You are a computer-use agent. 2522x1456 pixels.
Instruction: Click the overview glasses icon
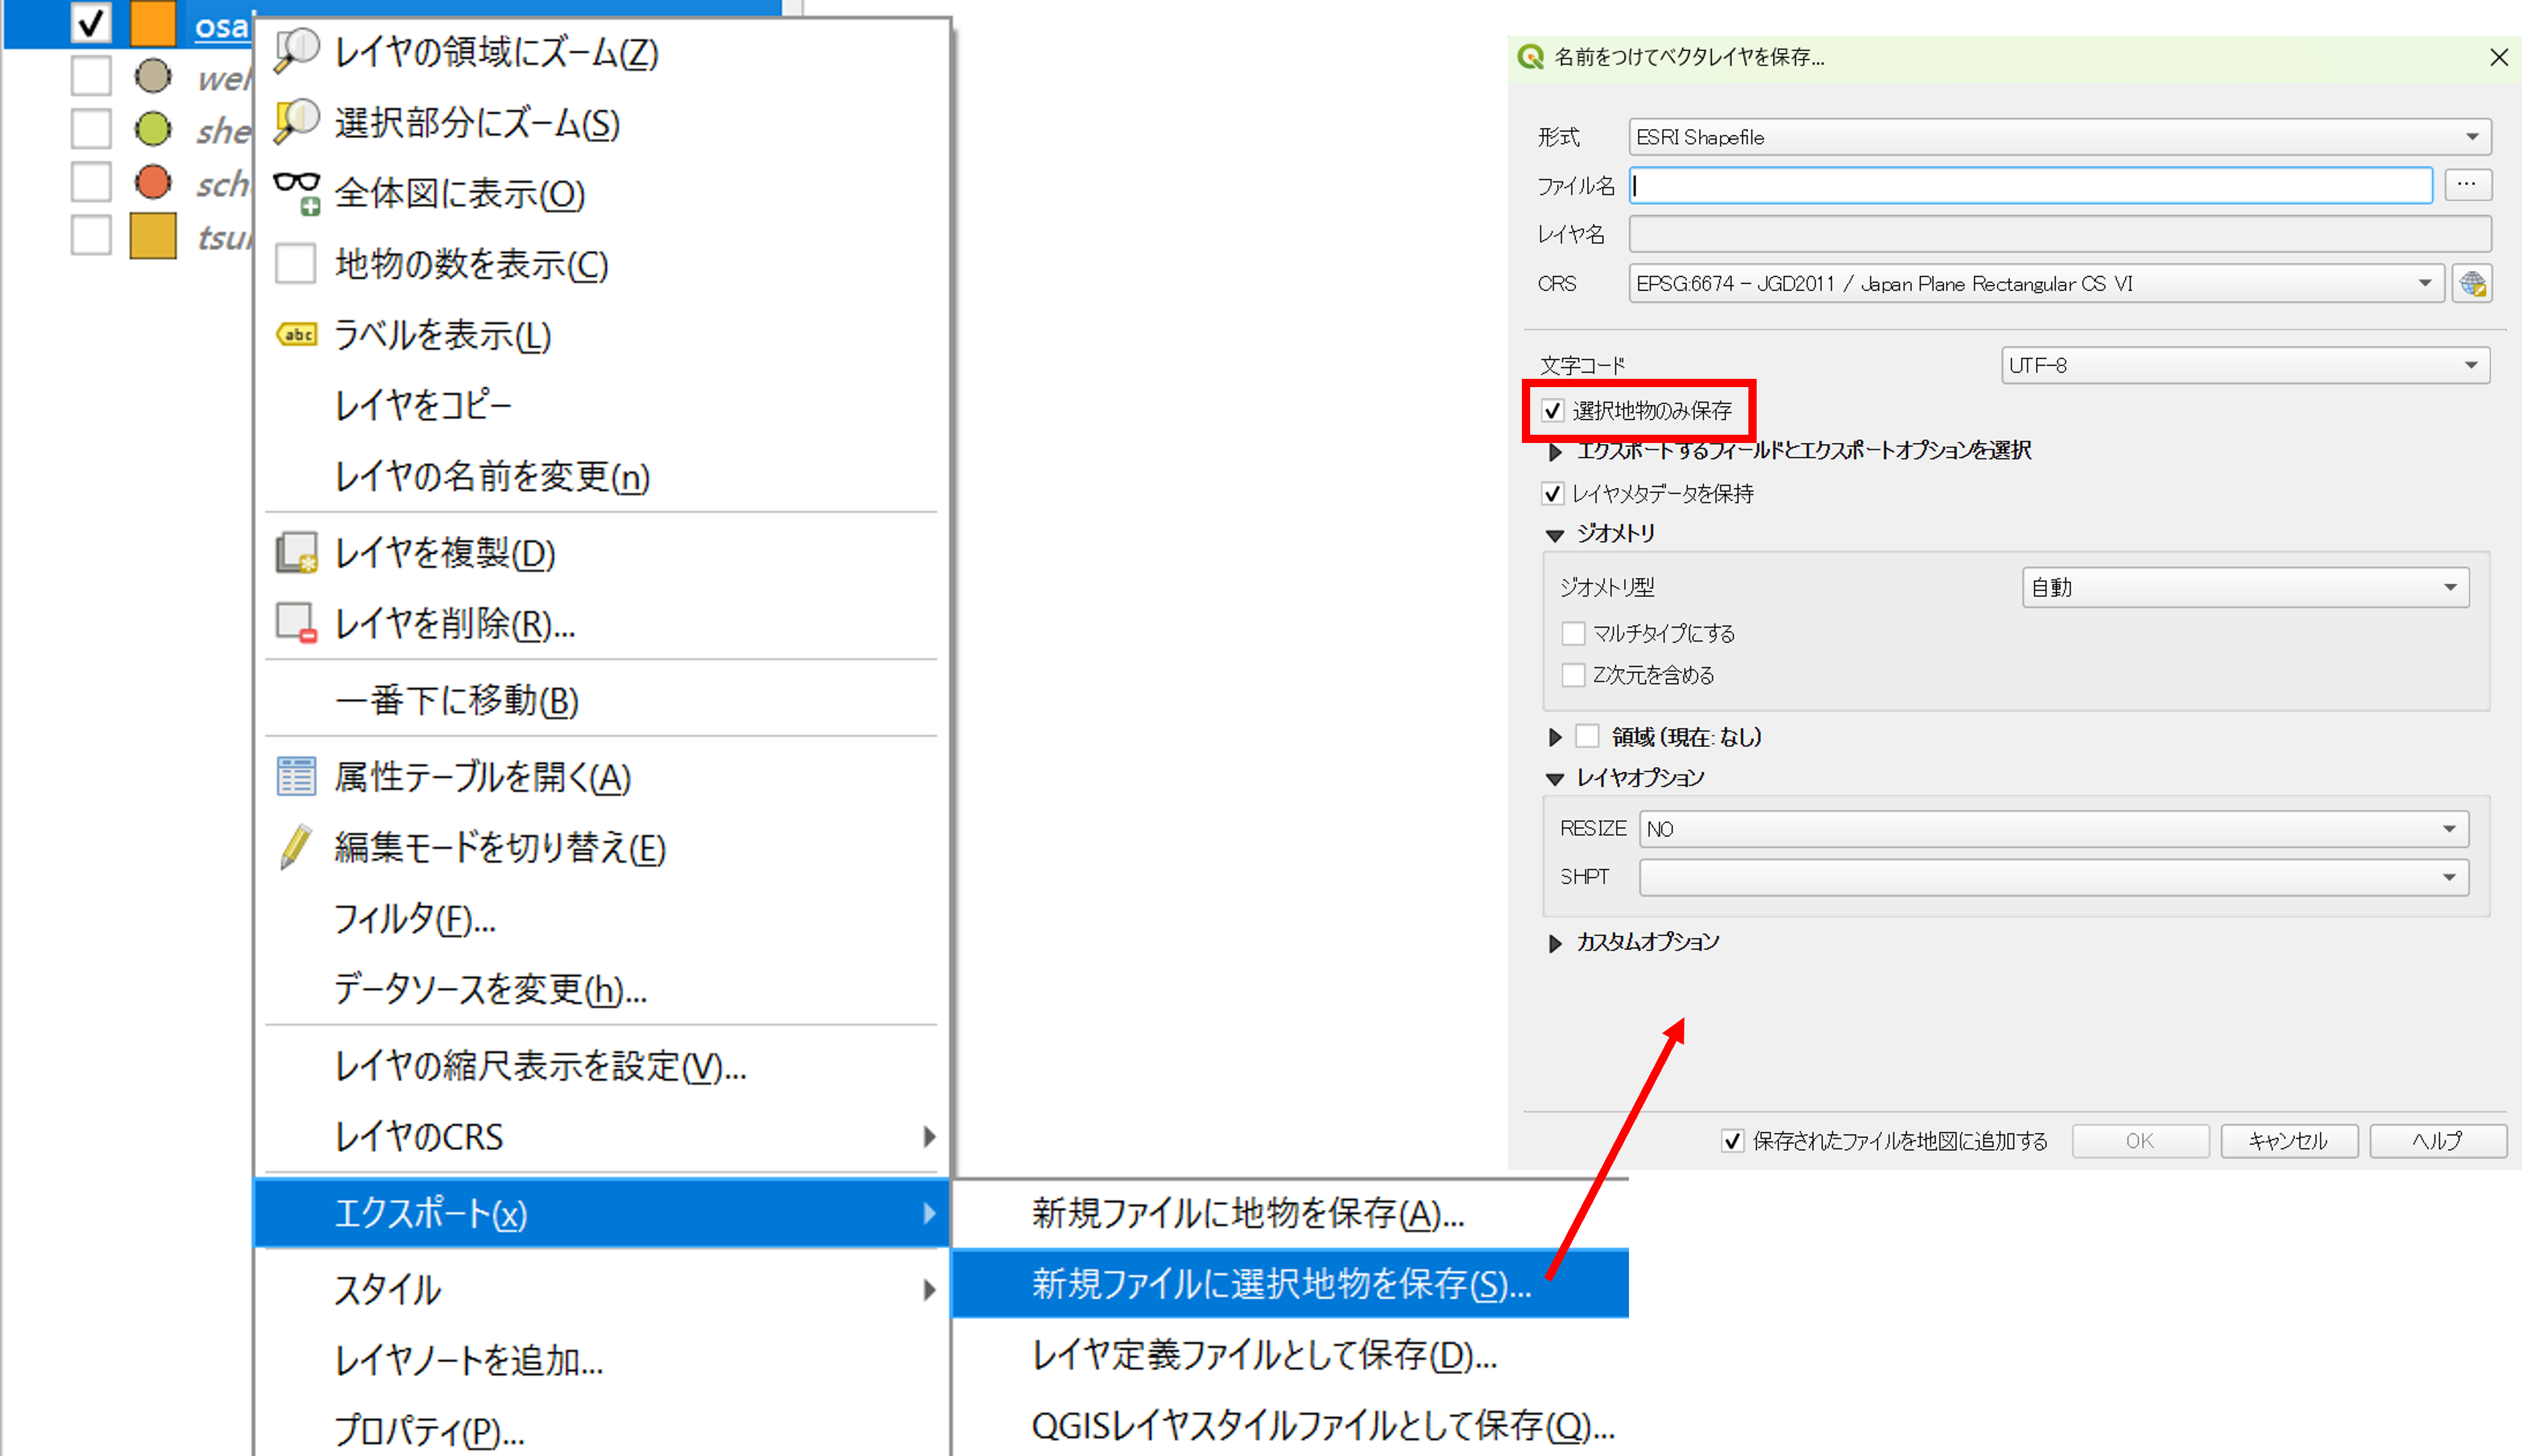click(x=297, y=192)
